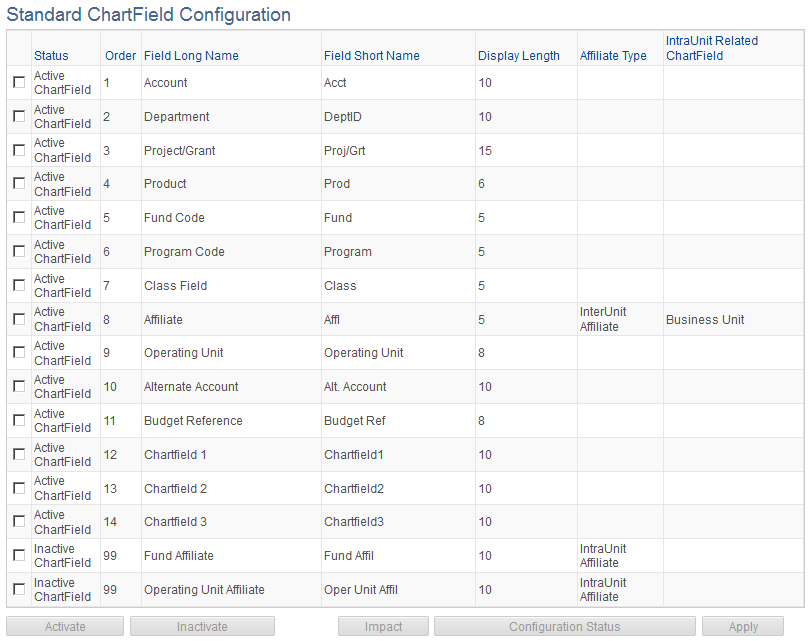Sort by Field Short Name

point(371,55)
